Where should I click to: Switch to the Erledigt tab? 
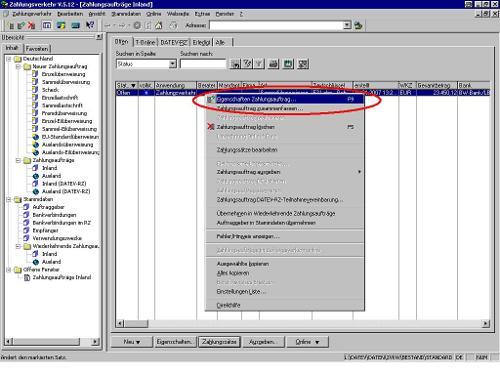[x=201, y=43]
